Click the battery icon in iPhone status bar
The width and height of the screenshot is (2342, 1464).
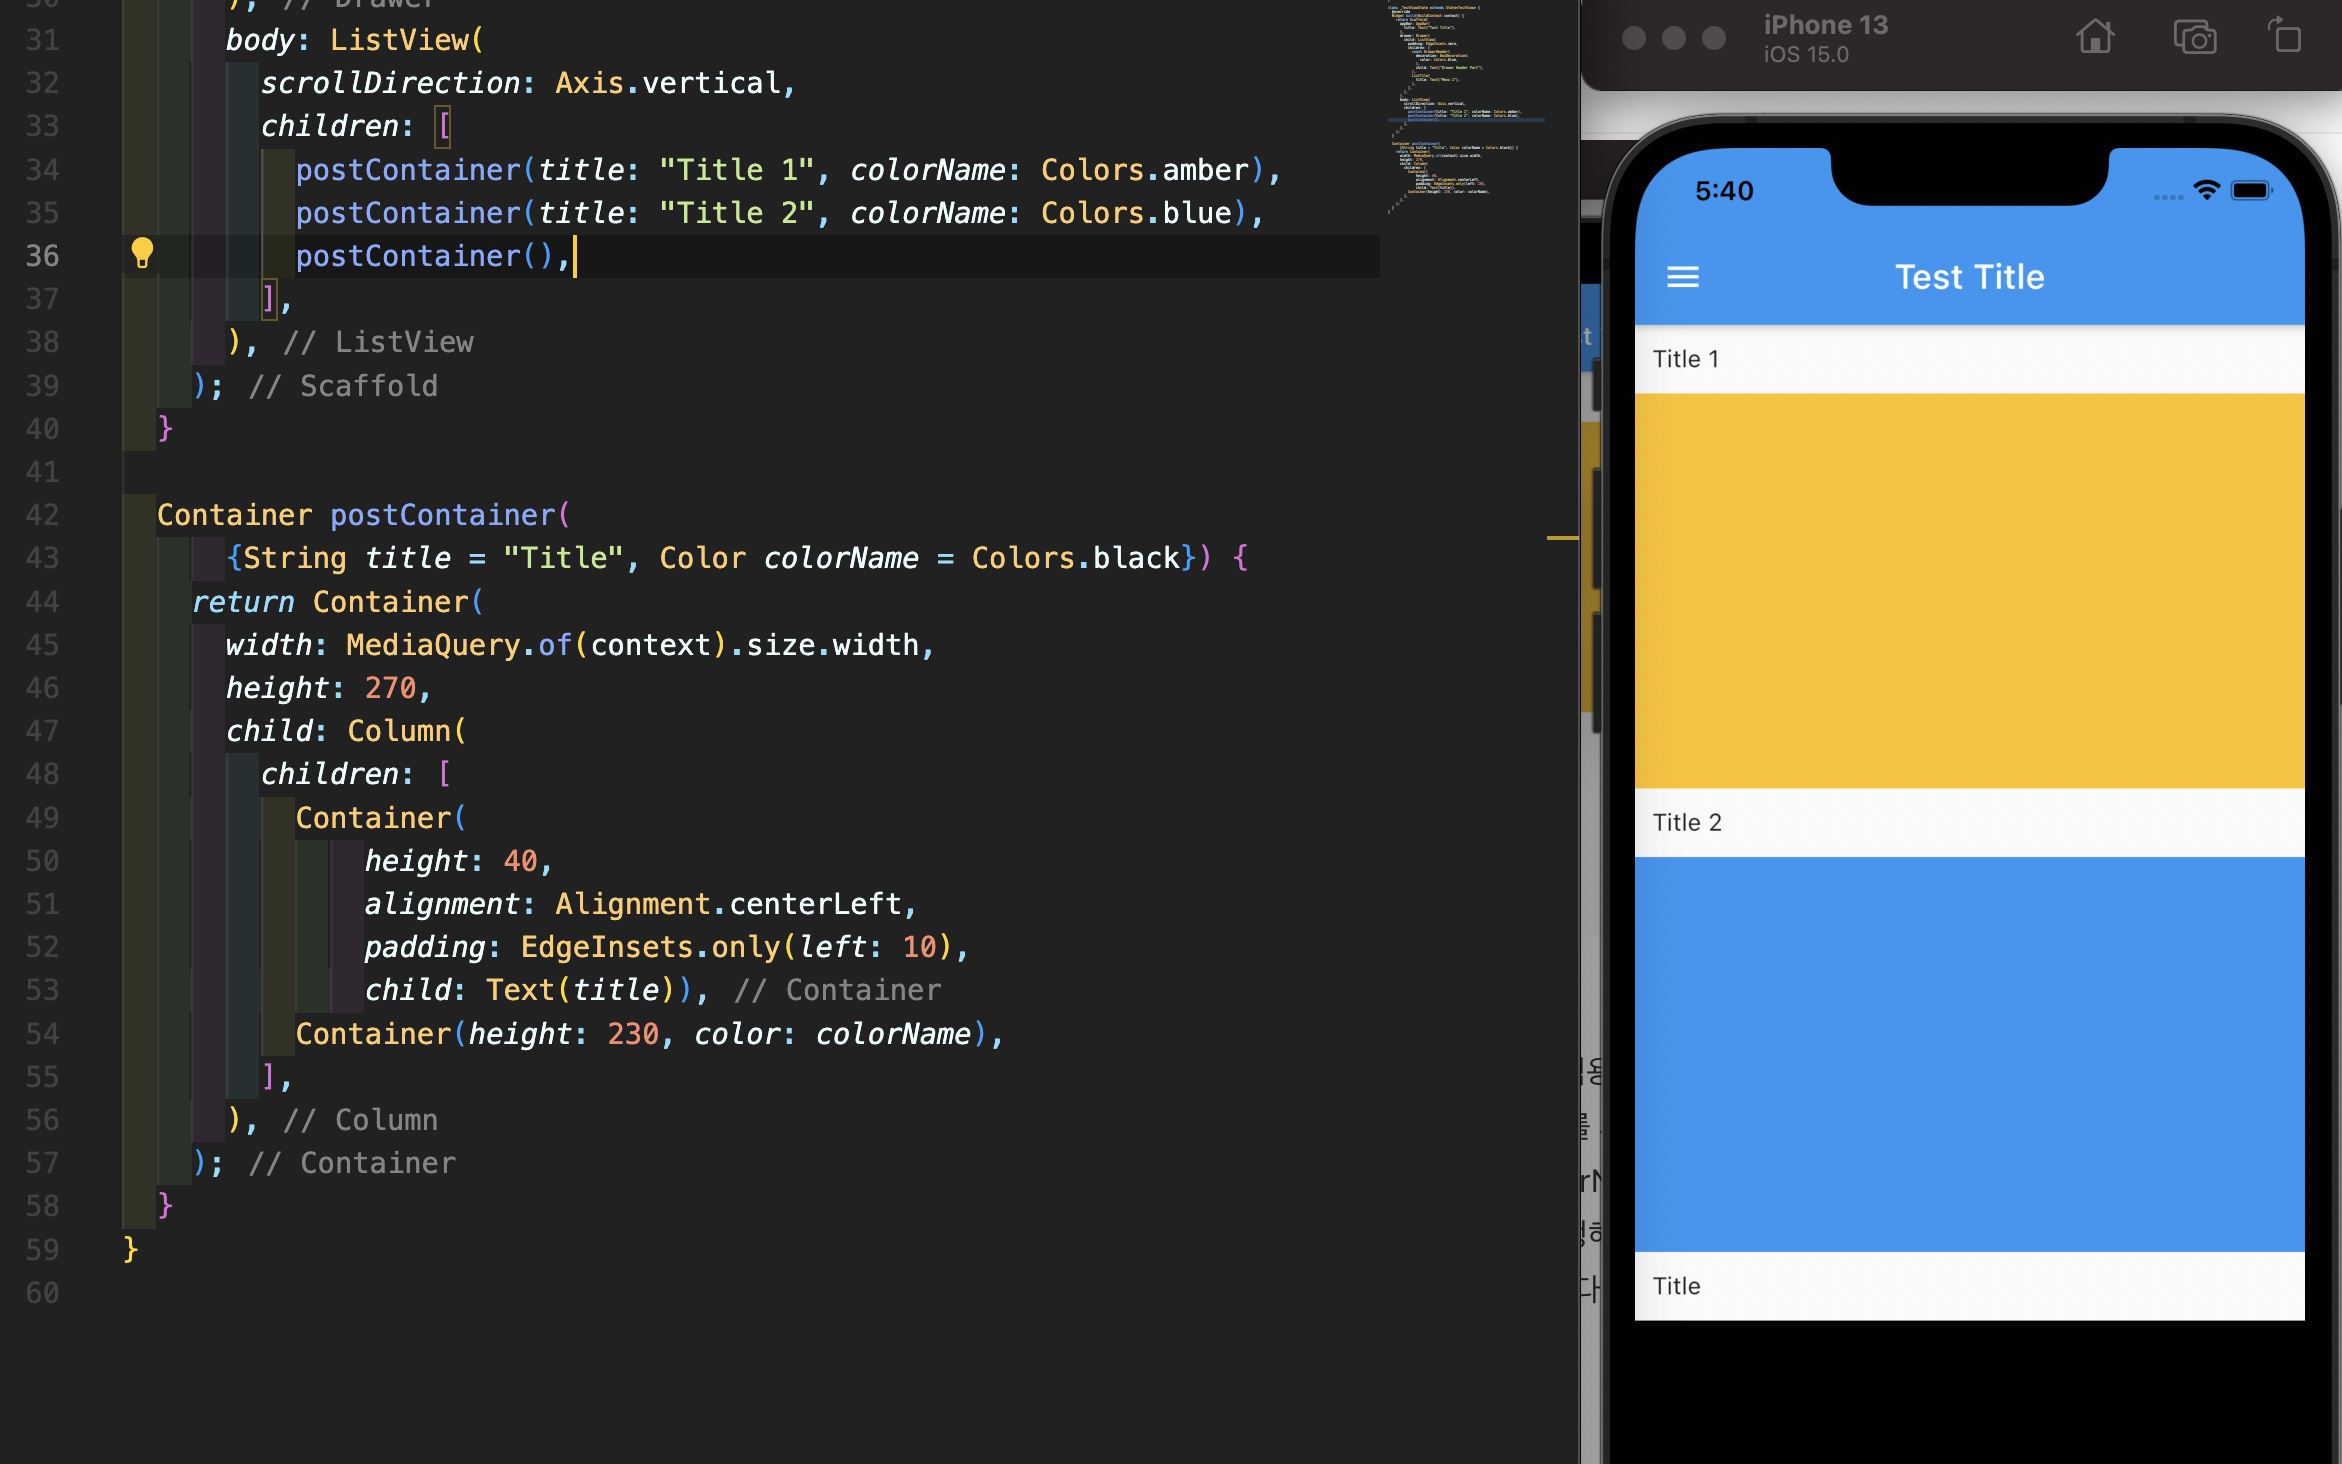coord(2251,190)
